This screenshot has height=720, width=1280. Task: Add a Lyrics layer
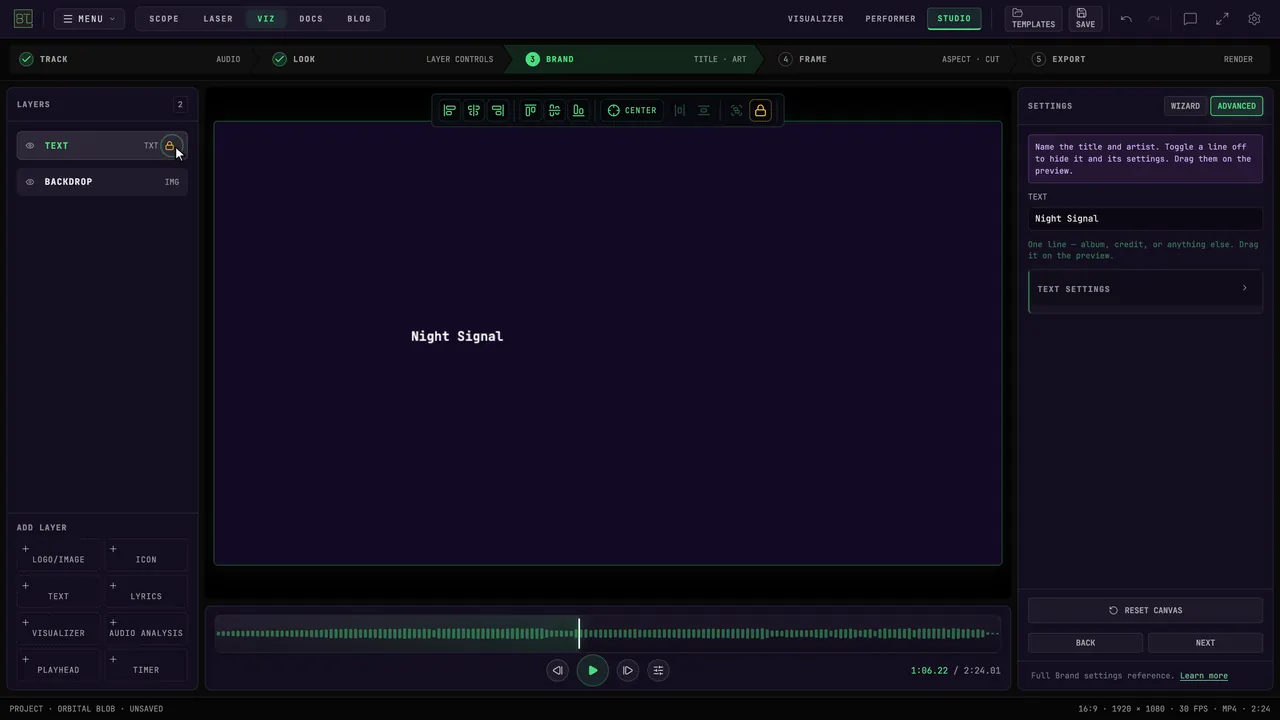(x=146, y=591)
